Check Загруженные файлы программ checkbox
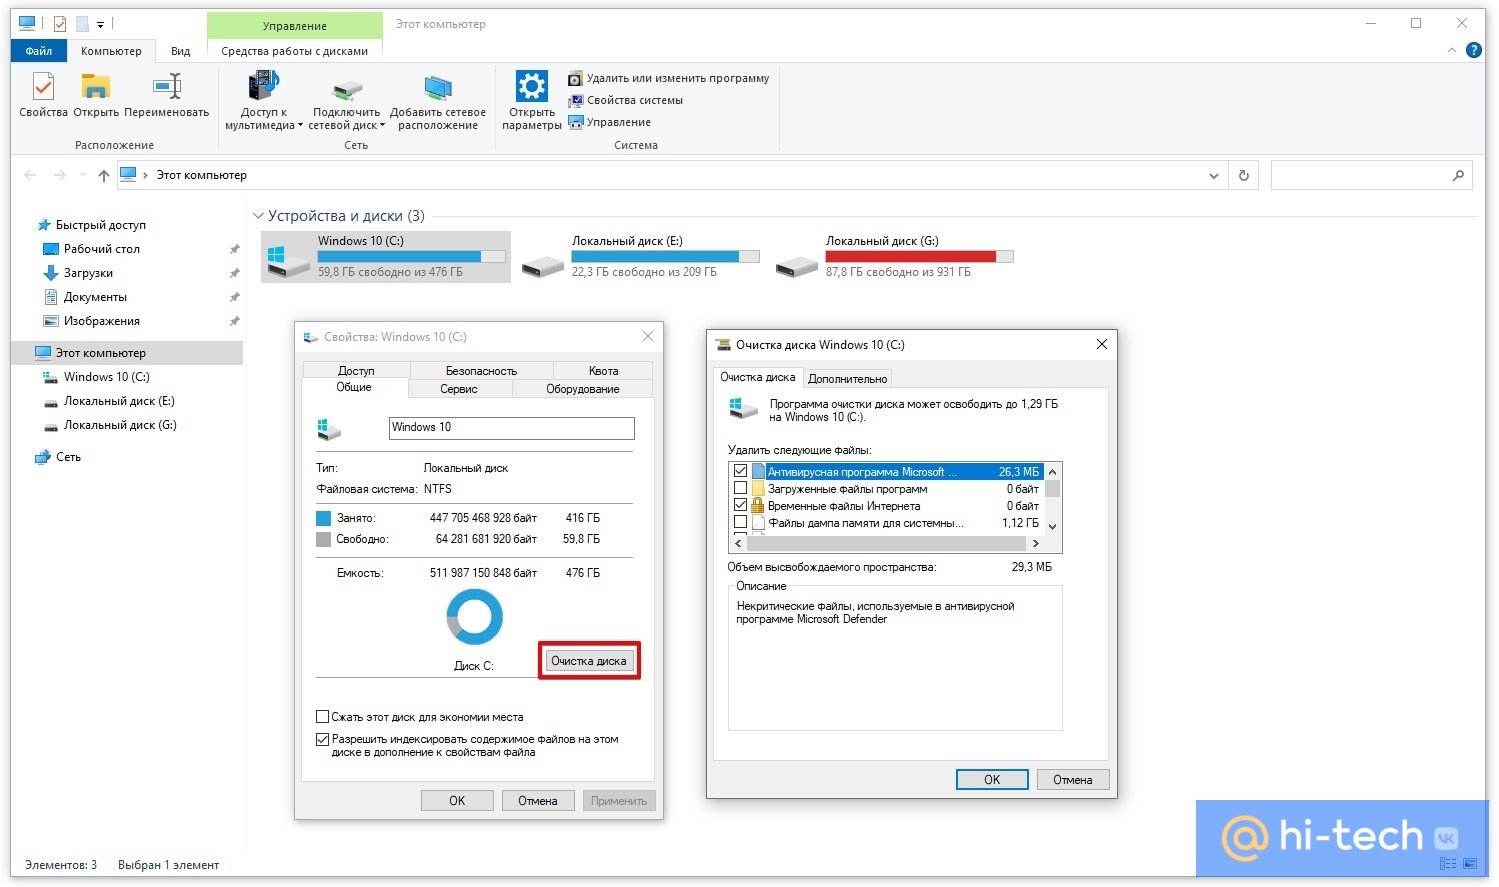This screenshot has width=1499, height=887. (x=740, y=489)
